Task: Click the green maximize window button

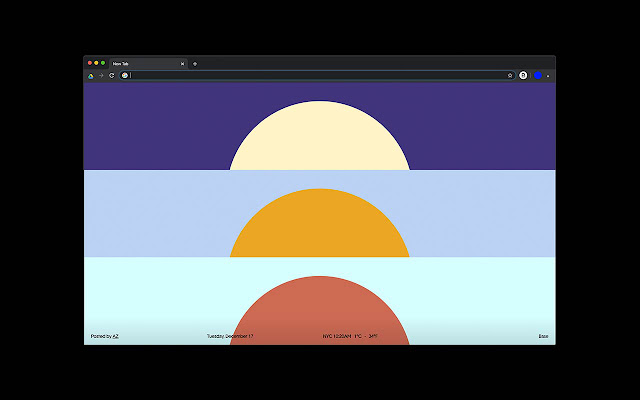Action: [103, 63]
